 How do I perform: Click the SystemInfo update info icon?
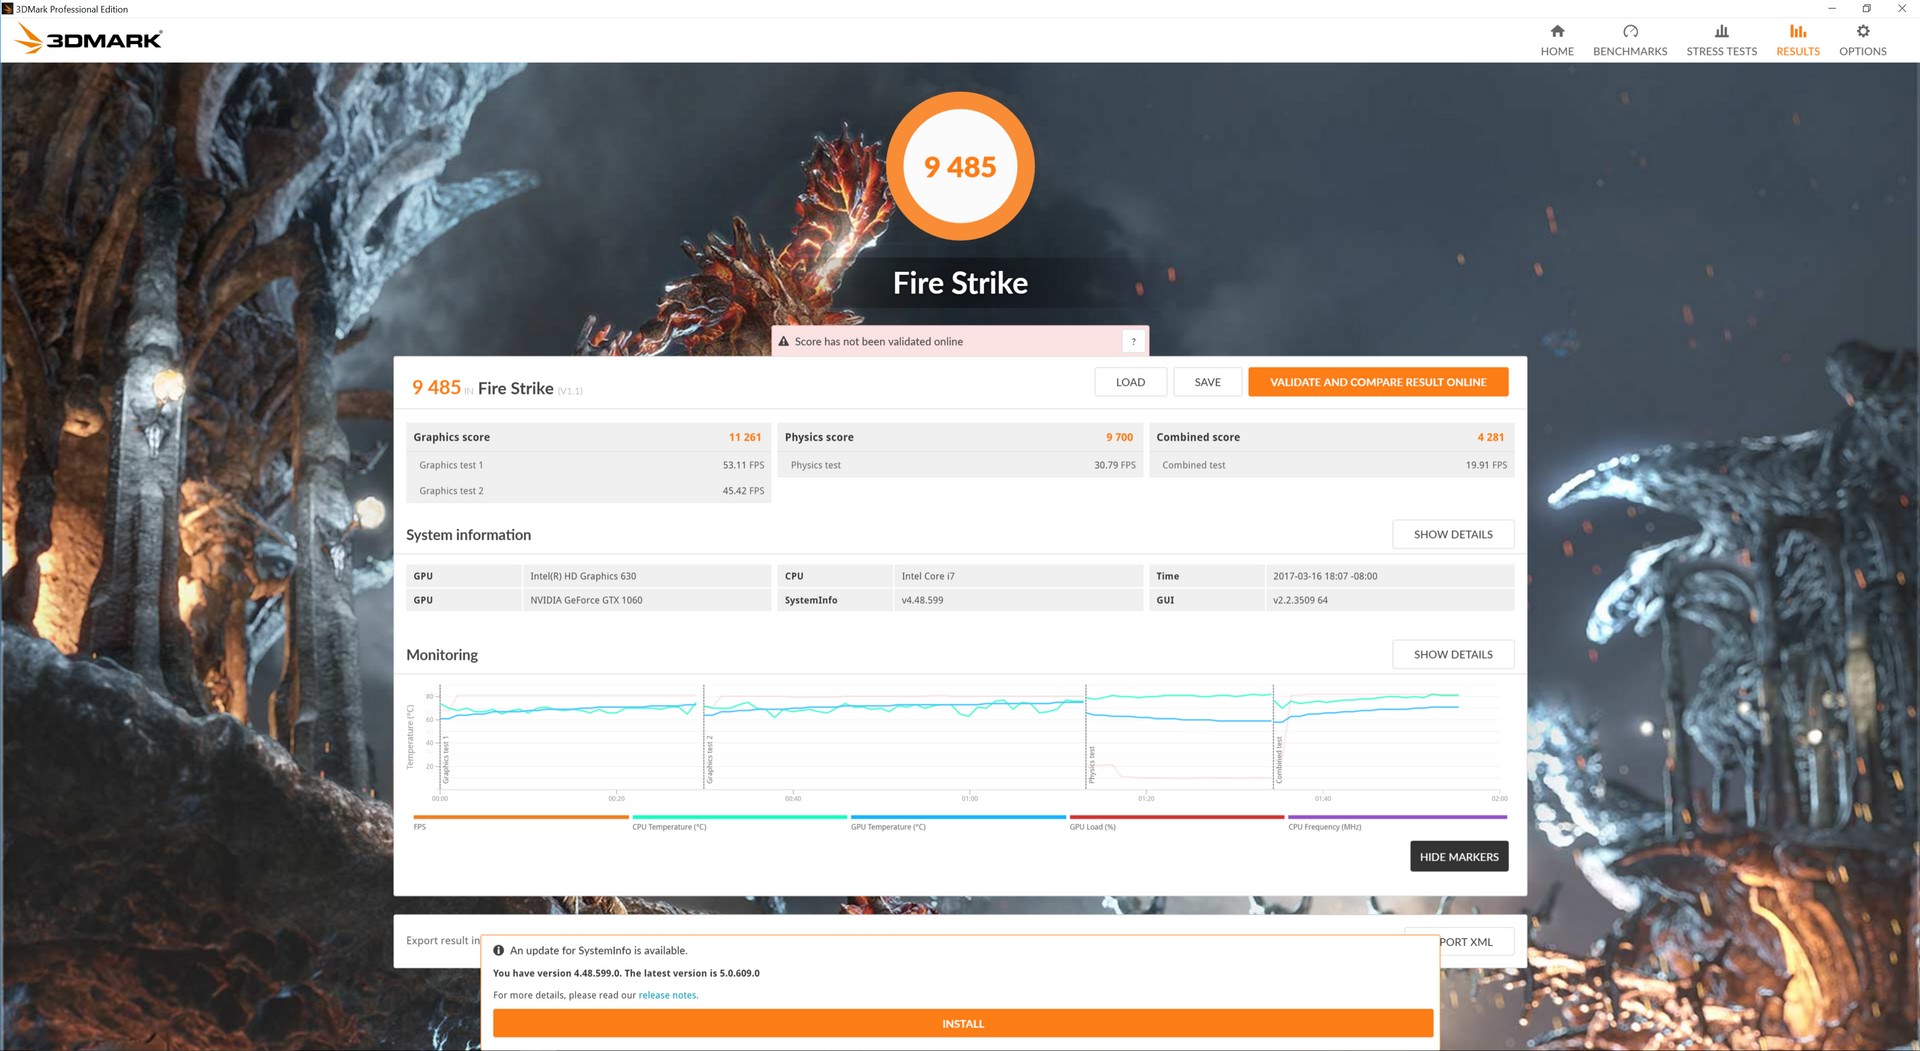coord(499,951)
